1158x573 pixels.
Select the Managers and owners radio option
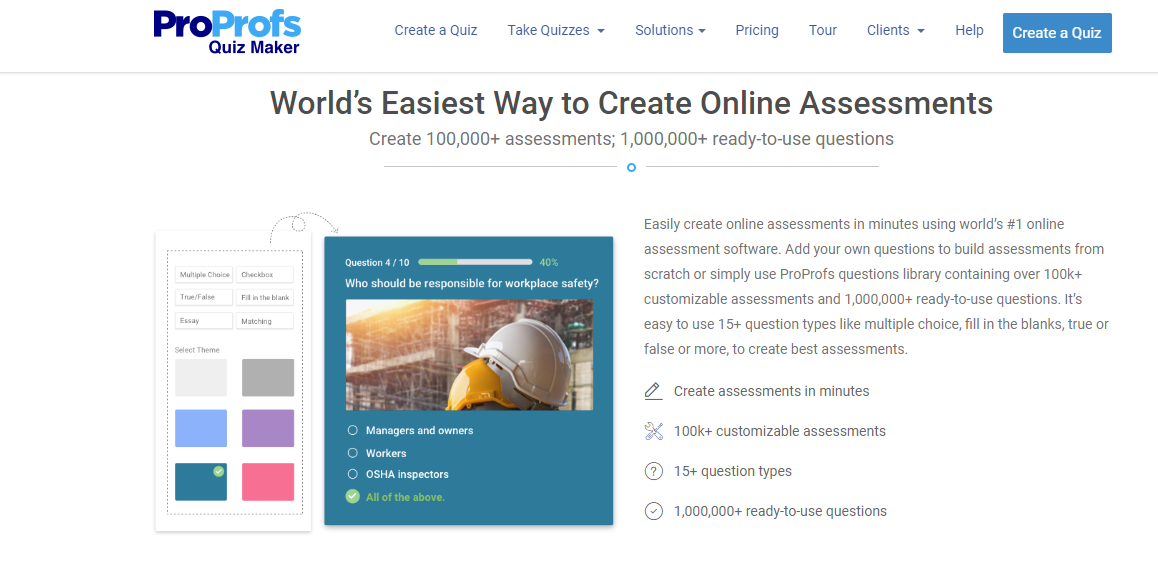pyautogui.click(x=352, y=430)
